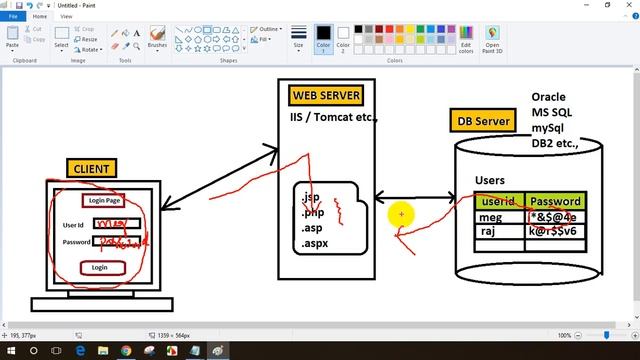The height and width of the screenshot is (360, 640).
Task: Choose the Down arrow shape
Action: click(179, 49)
